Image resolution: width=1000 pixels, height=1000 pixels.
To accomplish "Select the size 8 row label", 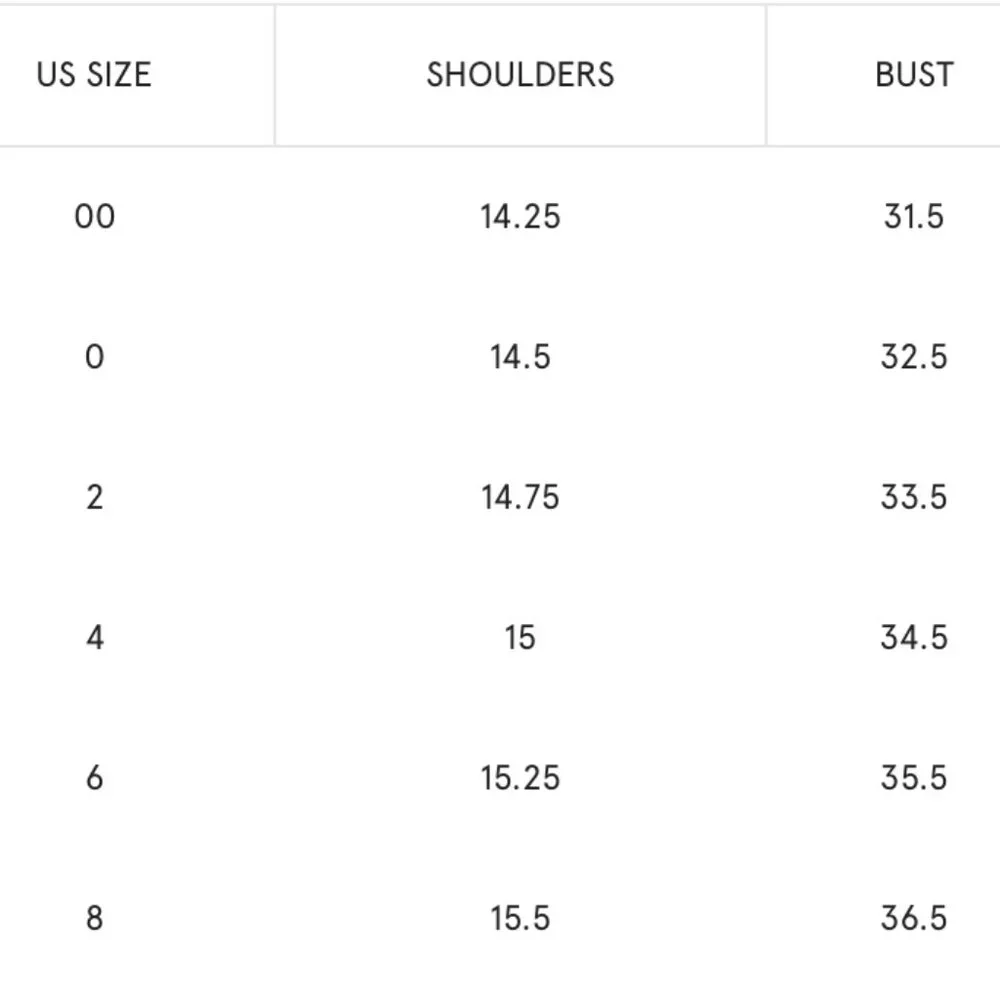I will coord(94,918).
